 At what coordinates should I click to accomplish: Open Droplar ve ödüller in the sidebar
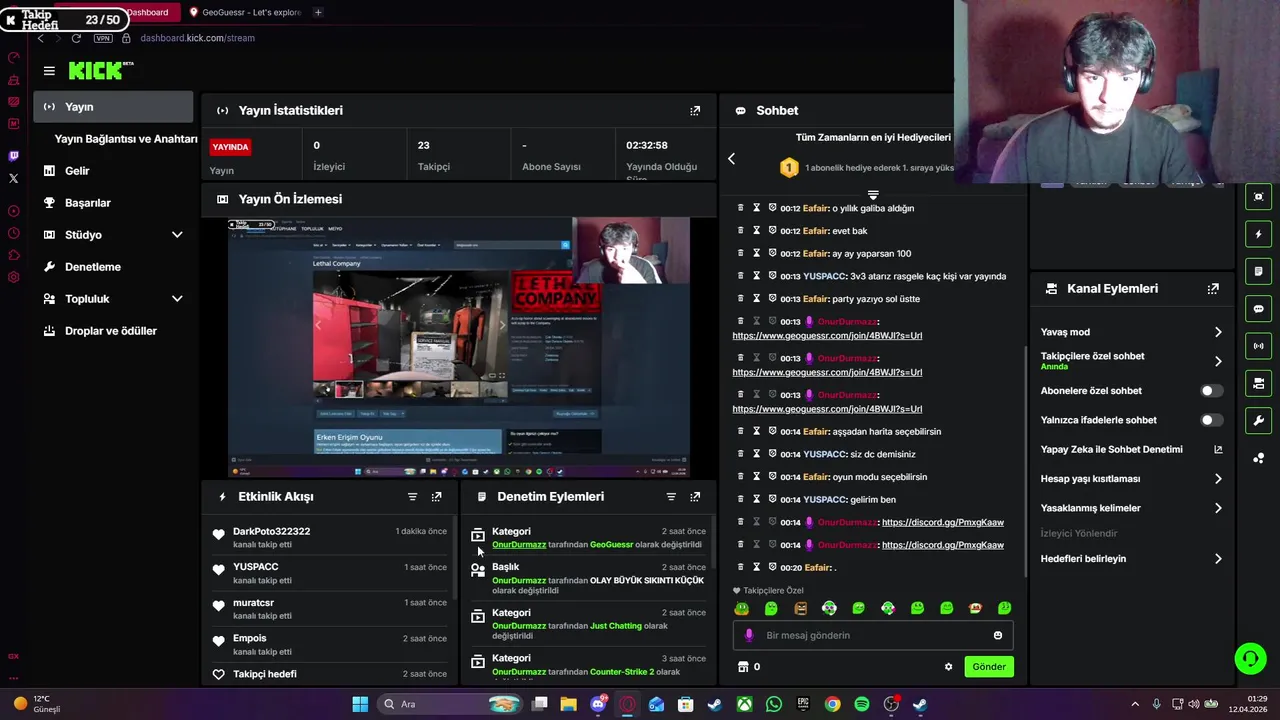tap(113, 331)
